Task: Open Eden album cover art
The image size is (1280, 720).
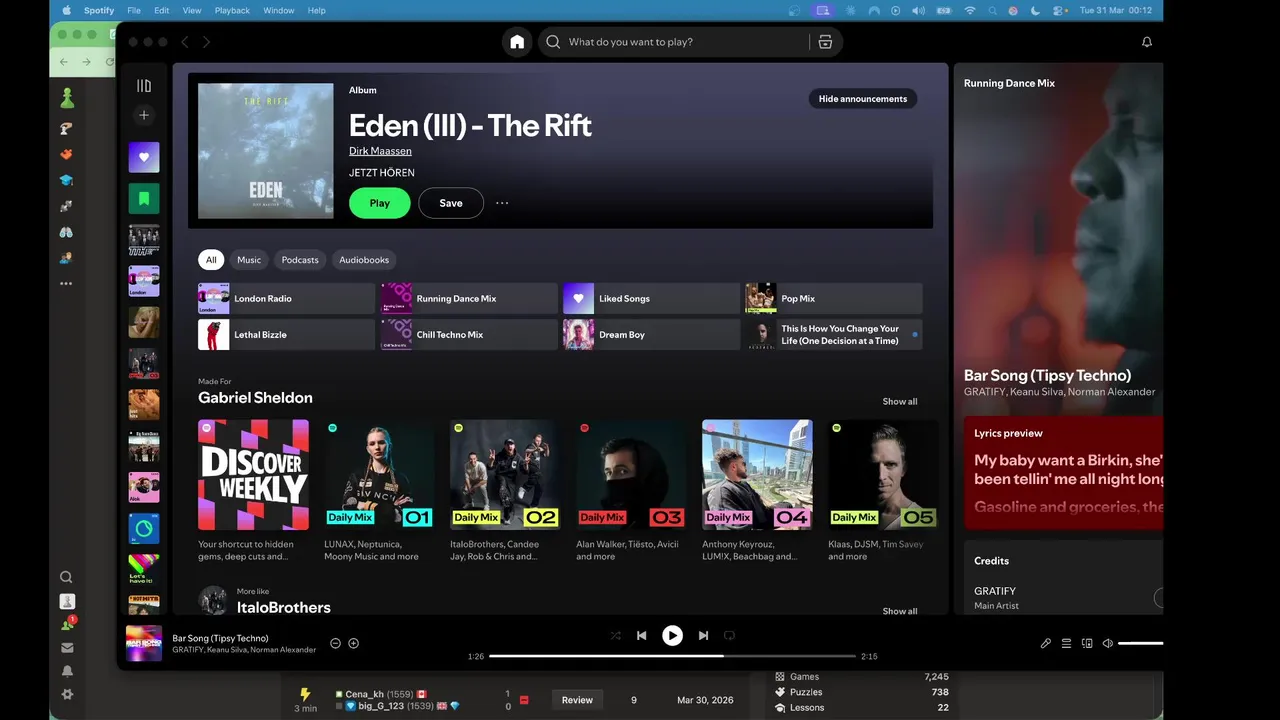Action: pos(266,151)
